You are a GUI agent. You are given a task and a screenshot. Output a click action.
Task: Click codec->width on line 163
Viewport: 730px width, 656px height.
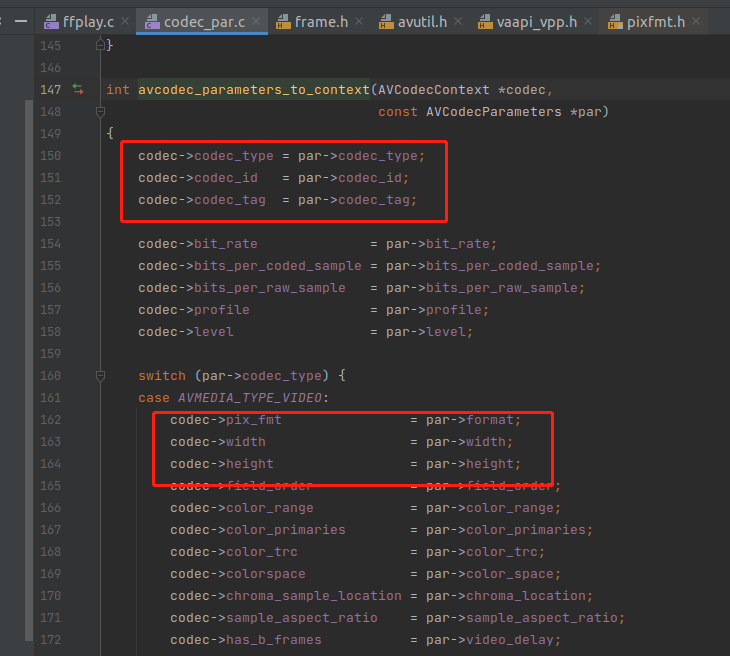coord(218,441)
